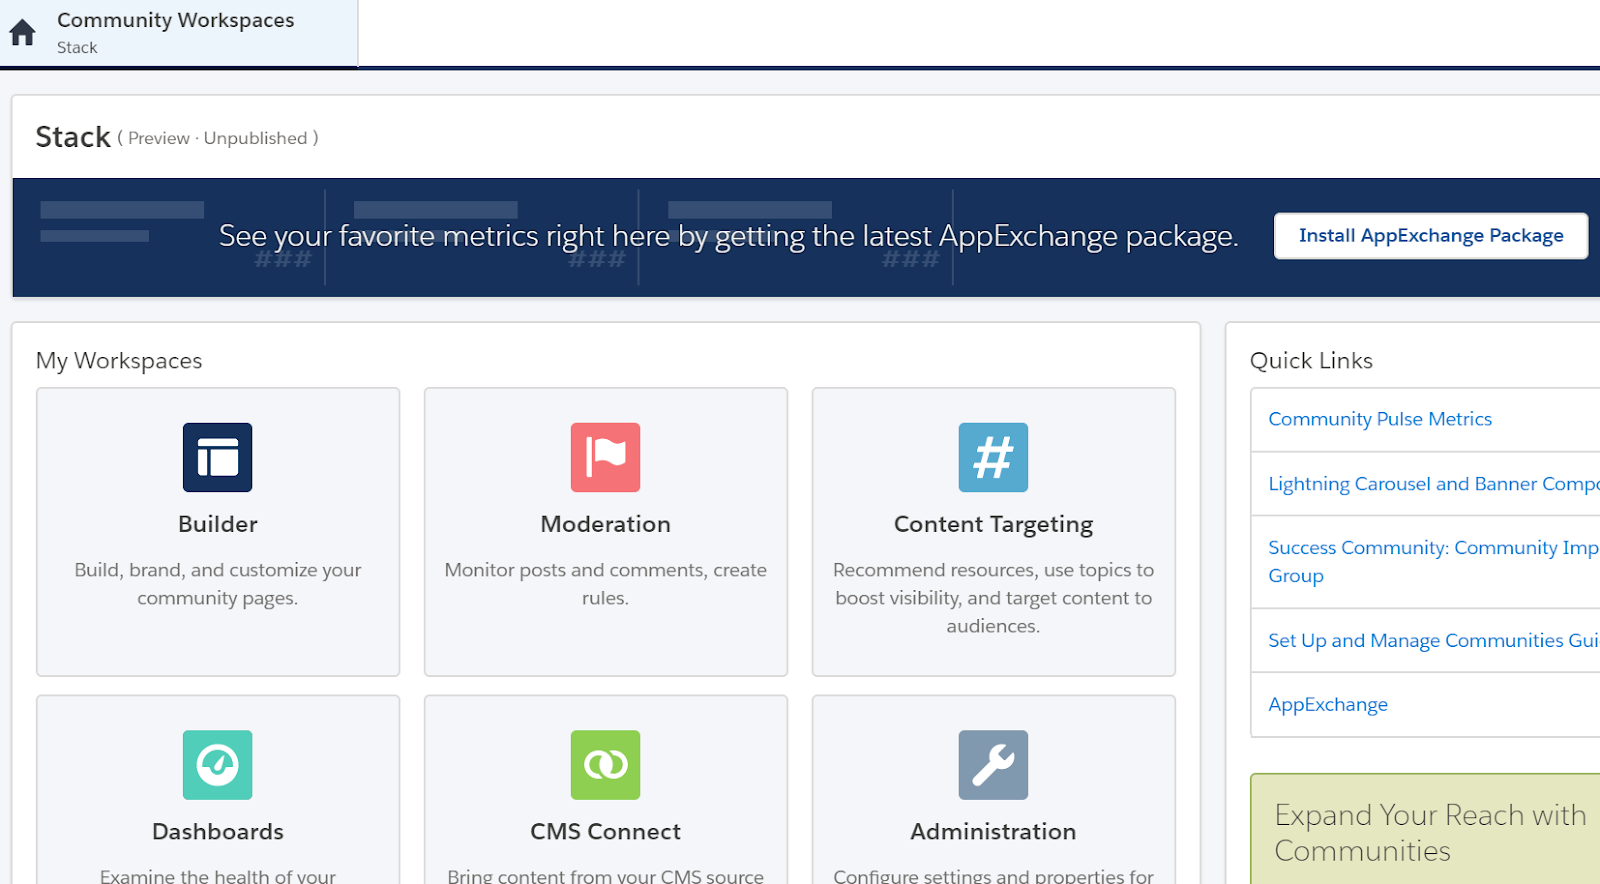1600x884 pixels.
Task: Click the Moderation tile title
Action: [x=605, y=524]
